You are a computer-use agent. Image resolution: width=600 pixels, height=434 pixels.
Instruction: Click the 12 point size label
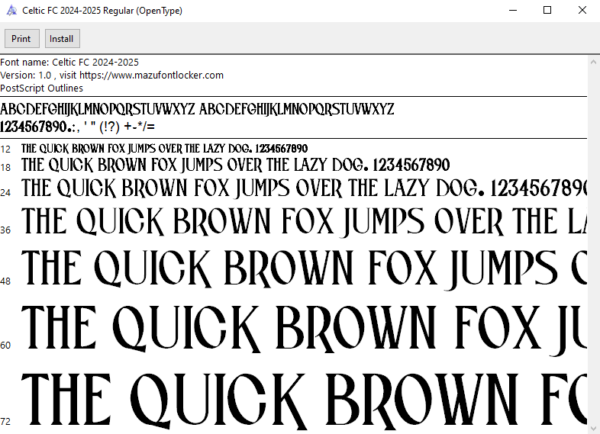[5, 149]
